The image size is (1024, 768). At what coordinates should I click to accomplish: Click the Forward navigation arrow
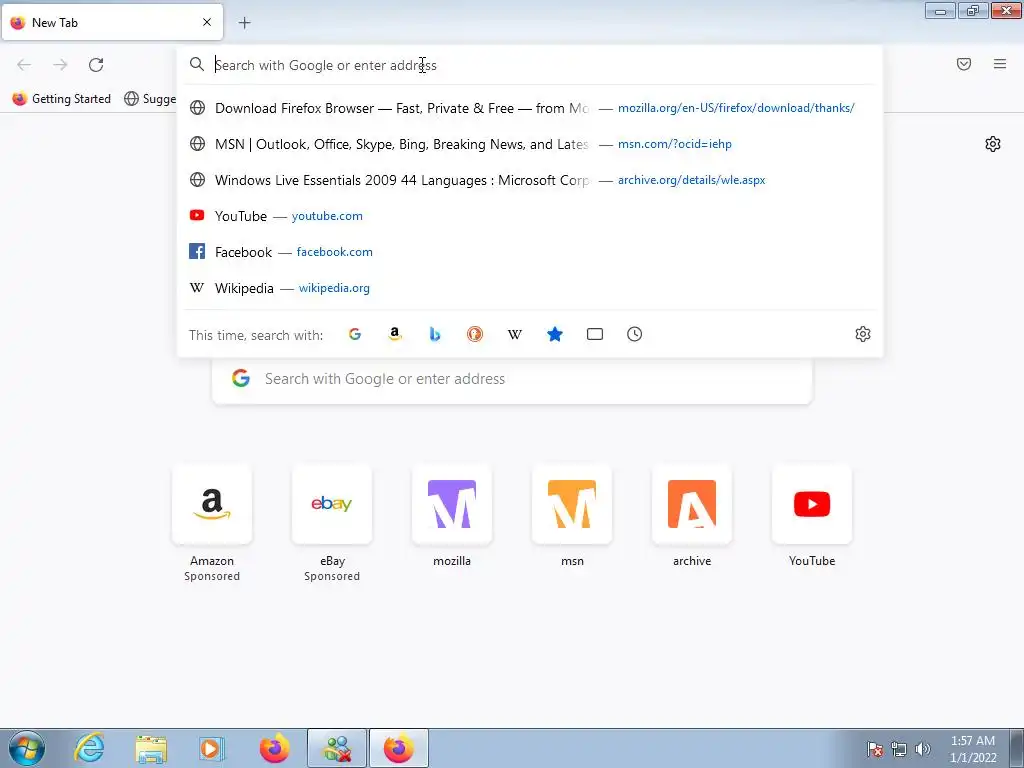60,65
